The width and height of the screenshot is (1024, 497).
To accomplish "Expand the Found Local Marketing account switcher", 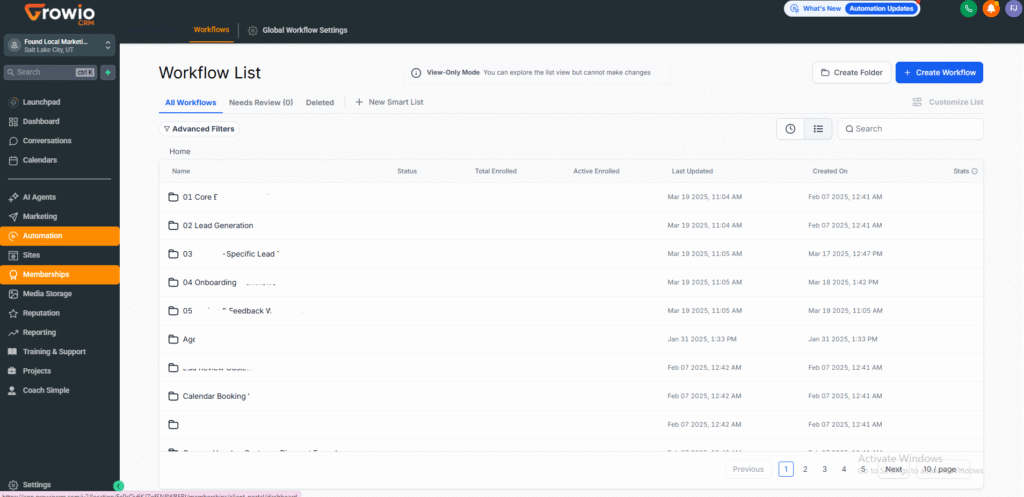I will click(59, 45).
